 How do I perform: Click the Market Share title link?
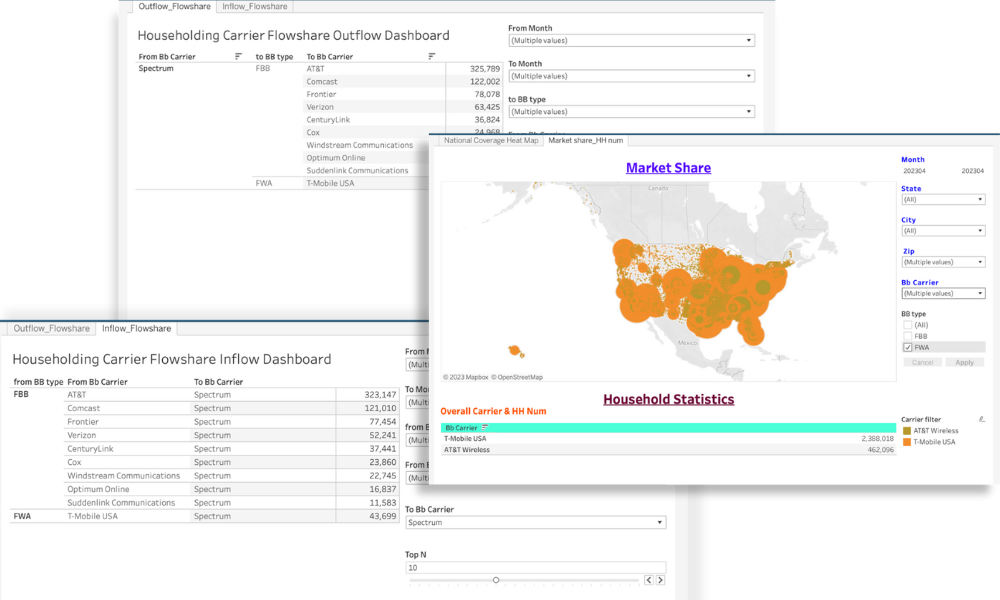pos(668,168)
